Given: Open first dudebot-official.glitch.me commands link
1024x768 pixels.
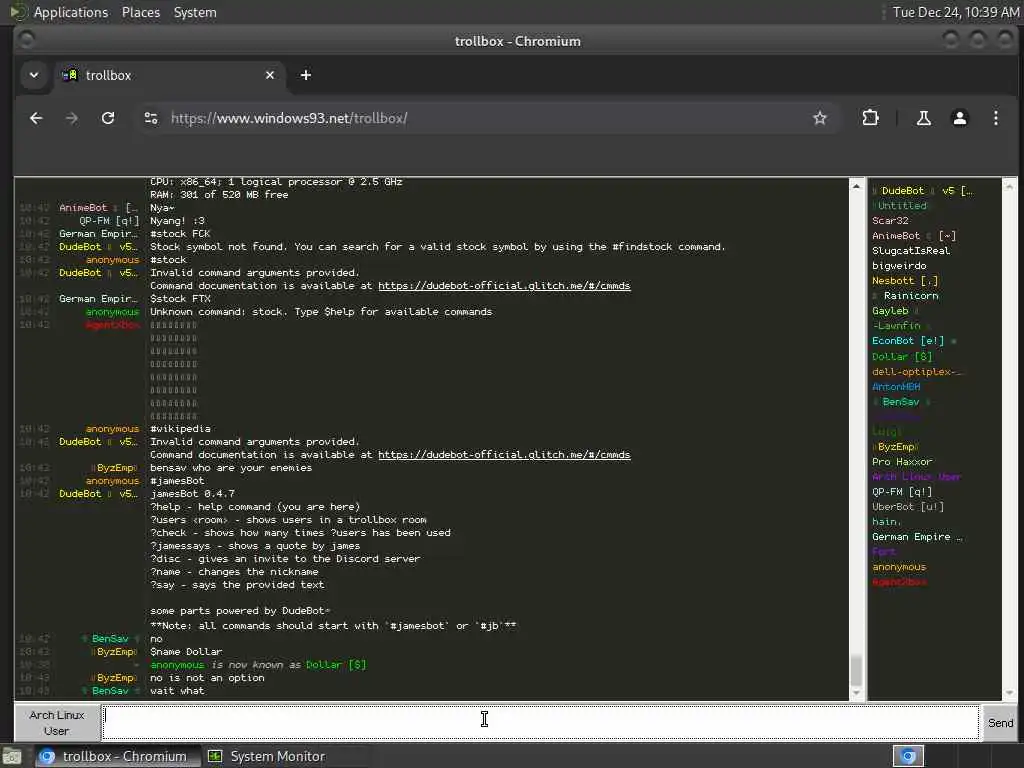Looking at the screenshot, I should click(504, 285).
